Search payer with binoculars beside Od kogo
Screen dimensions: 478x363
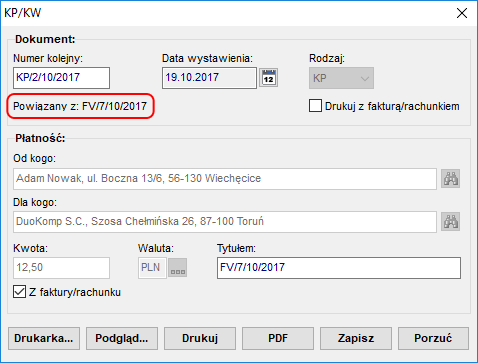click(450, 179)
